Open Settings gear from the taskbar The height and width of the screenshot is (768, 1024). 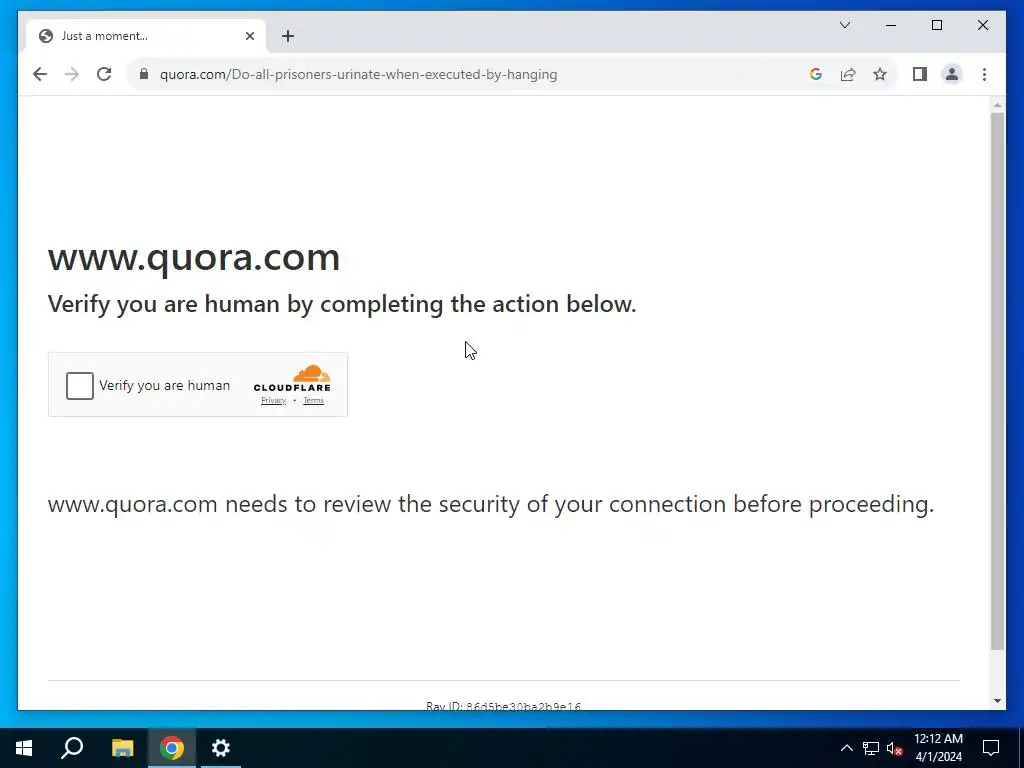point(221,748)
